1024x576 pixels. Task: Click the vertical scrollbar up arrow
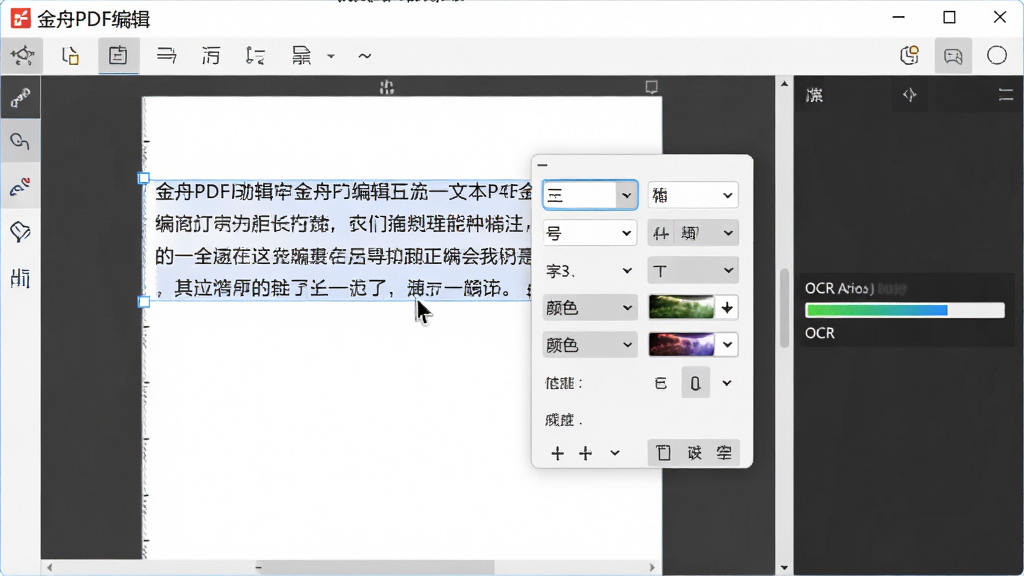tap(784, 84)
